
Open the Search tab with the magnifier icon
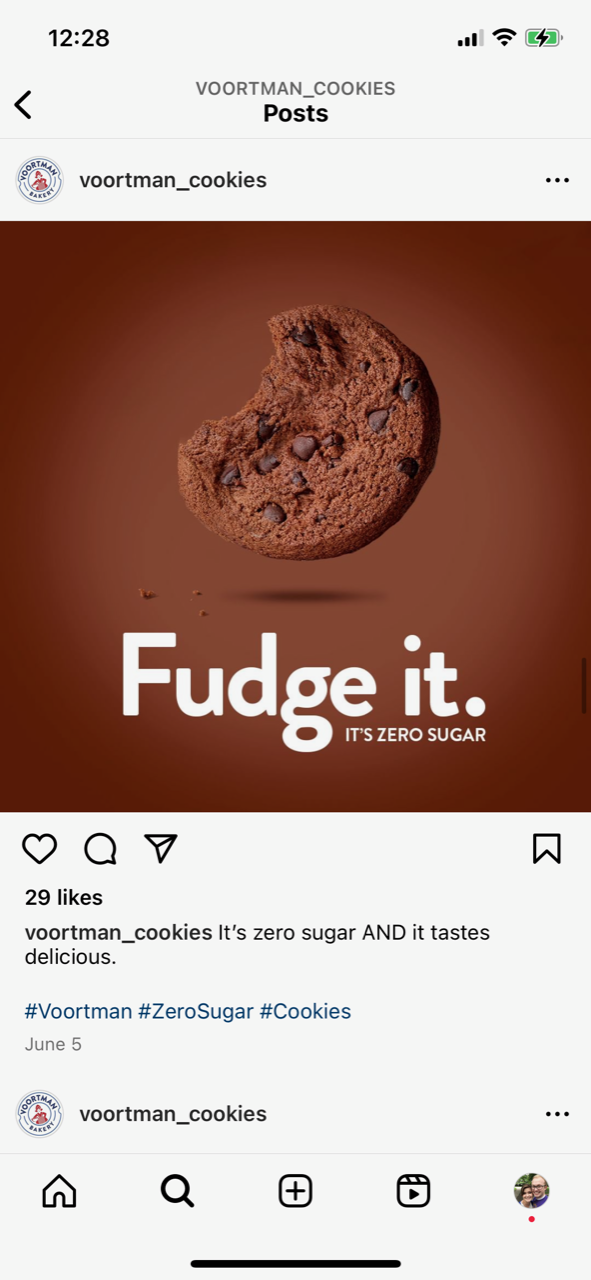click(177, 1191)
